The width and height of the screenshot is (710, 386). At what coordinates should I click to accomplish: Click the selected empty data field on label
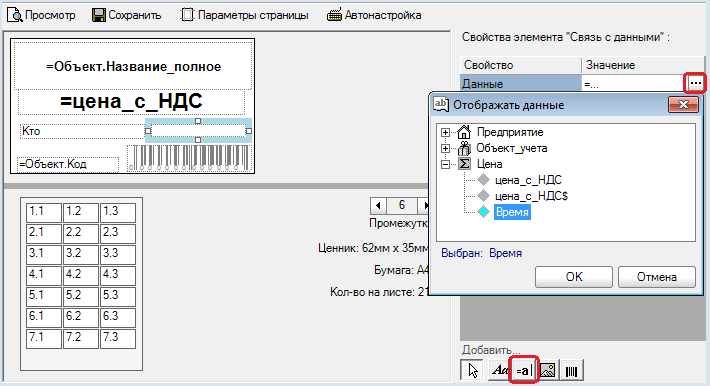[198, 131]
